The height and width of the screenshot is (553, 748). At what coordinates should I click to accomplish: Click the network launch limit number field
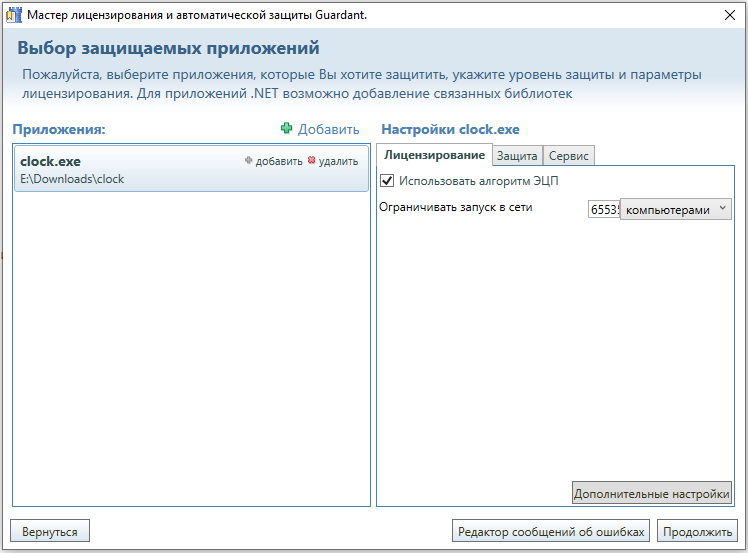point(604,210)
